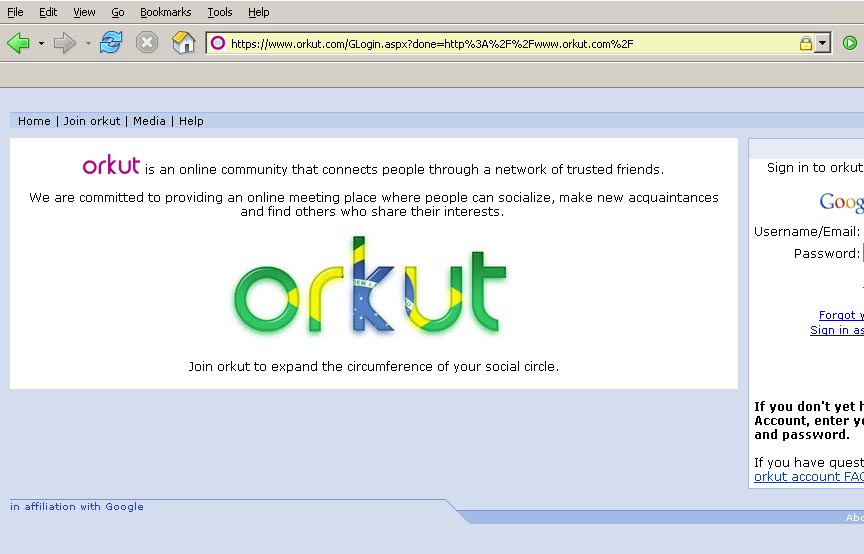
Task: Click the 'Username/Email:' label
Action: 806,232
